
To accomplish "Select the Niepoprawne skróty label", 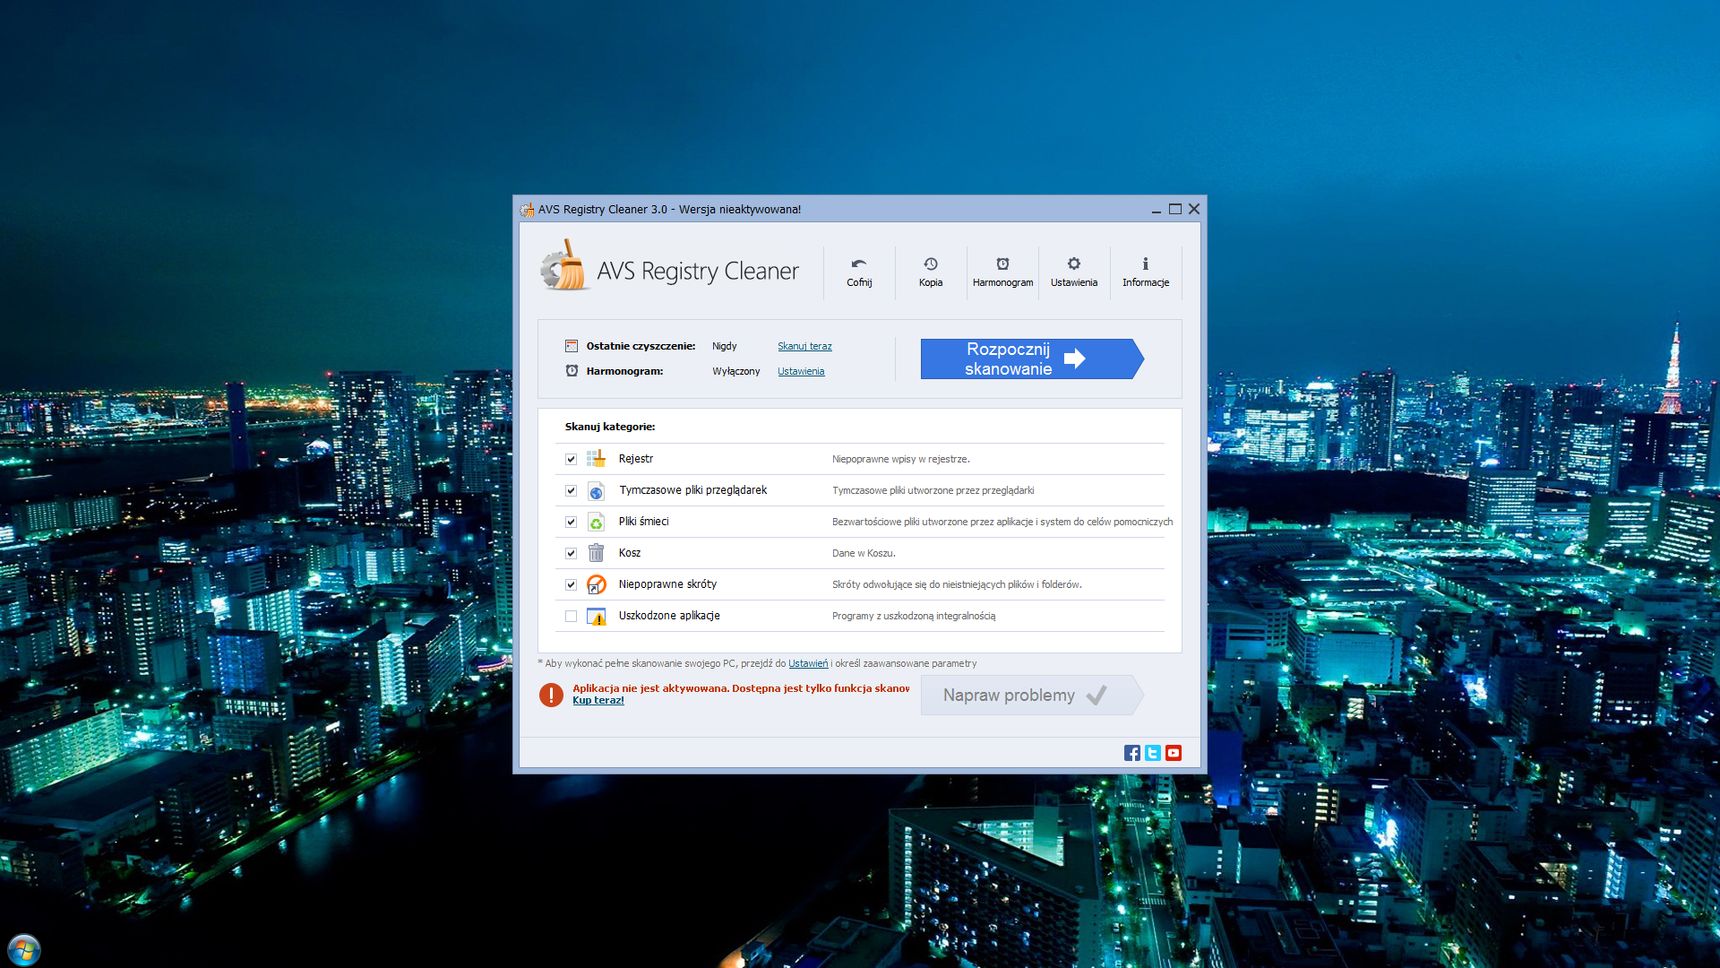I will 667,584.
